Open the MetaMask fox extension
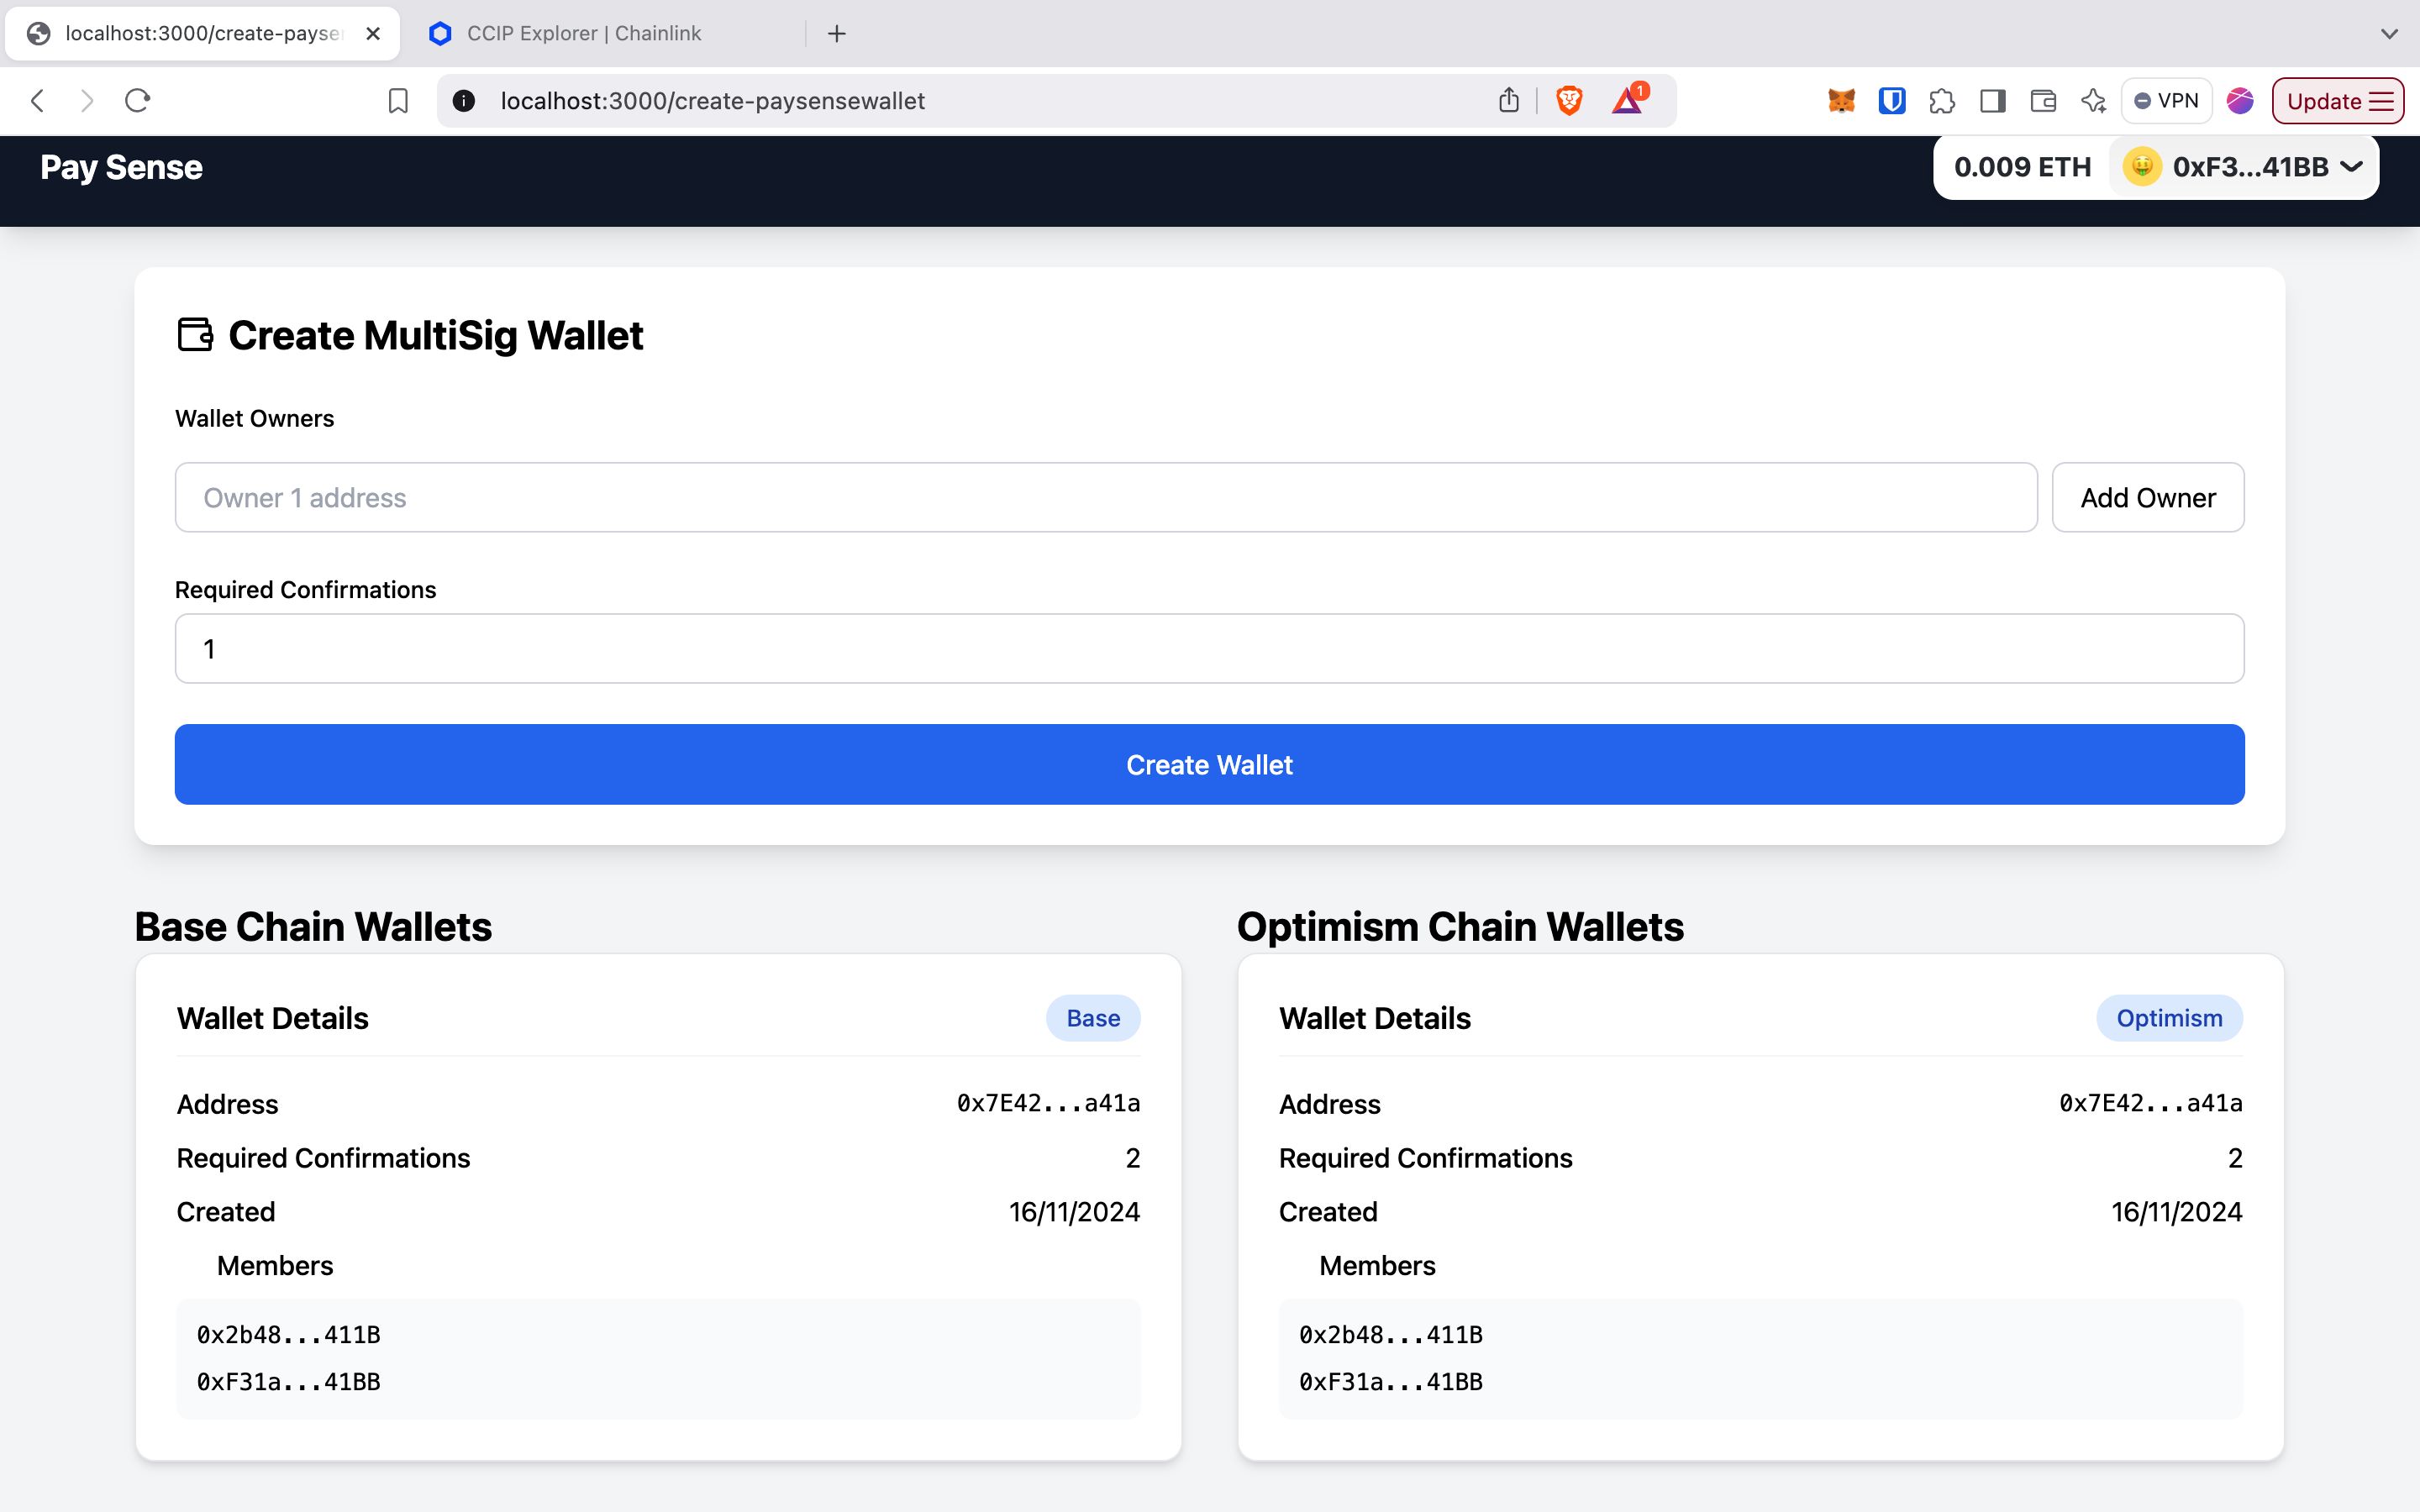 (x=1841, y=101)
